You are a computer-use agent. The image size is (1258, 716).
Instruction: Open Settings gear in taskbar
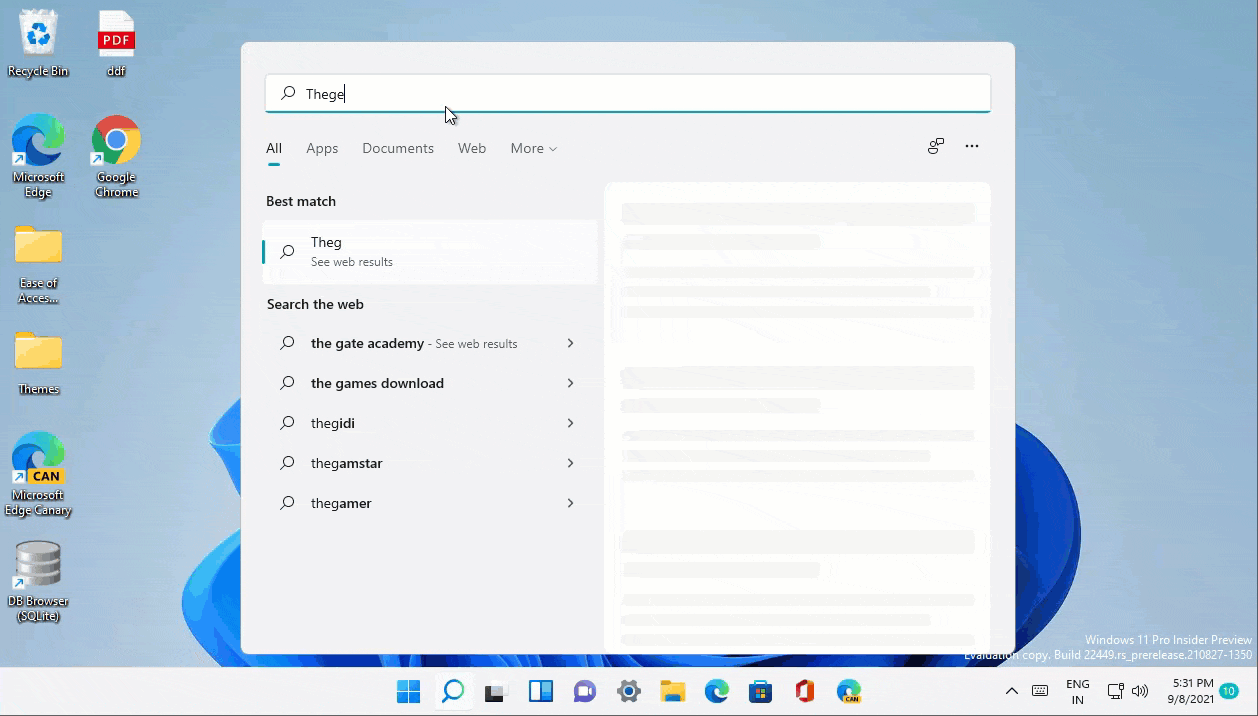pos(628,691)
